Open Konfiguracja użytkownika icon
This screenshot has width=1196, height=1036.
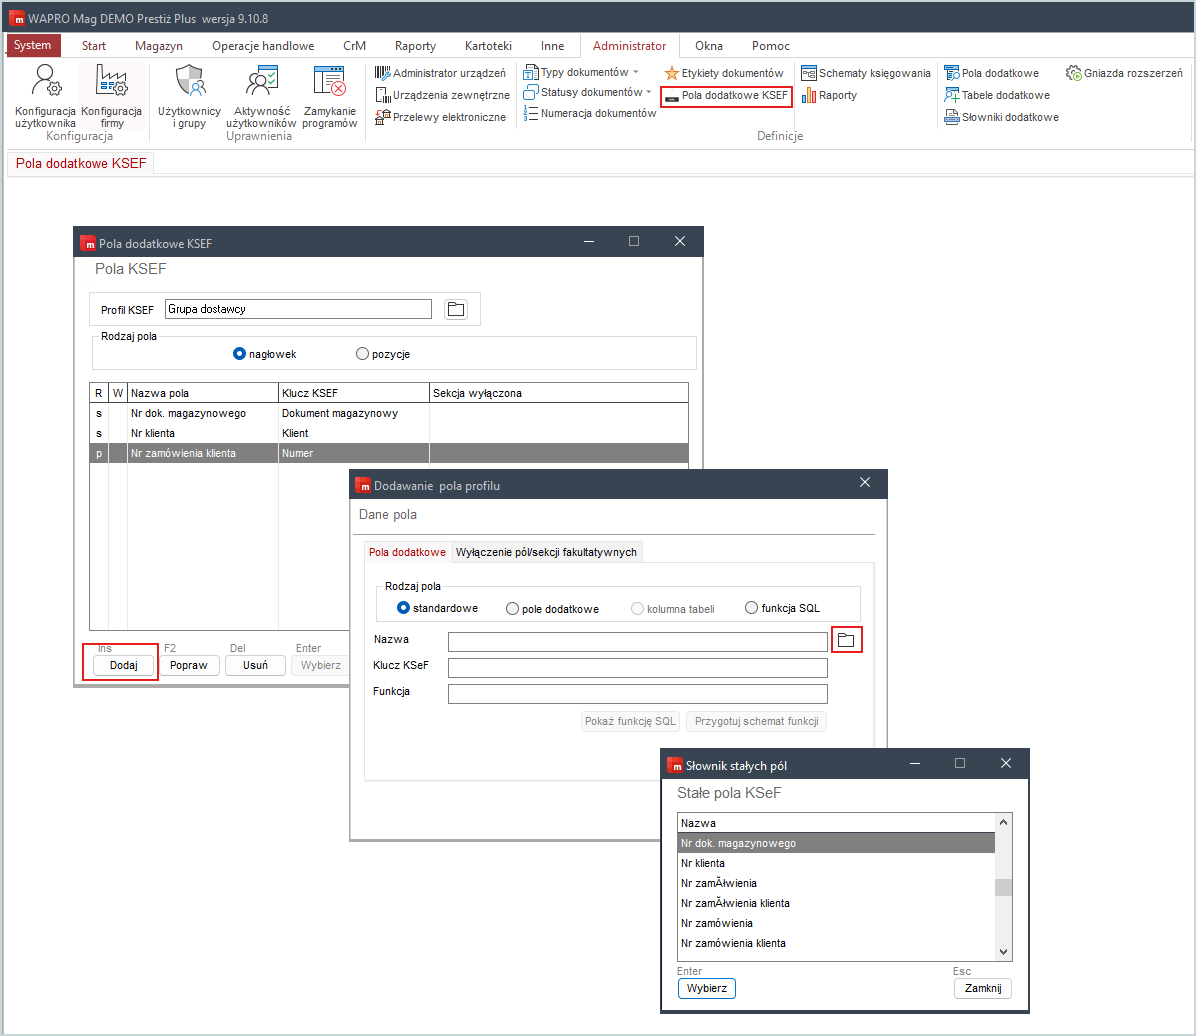coord(45,82)
